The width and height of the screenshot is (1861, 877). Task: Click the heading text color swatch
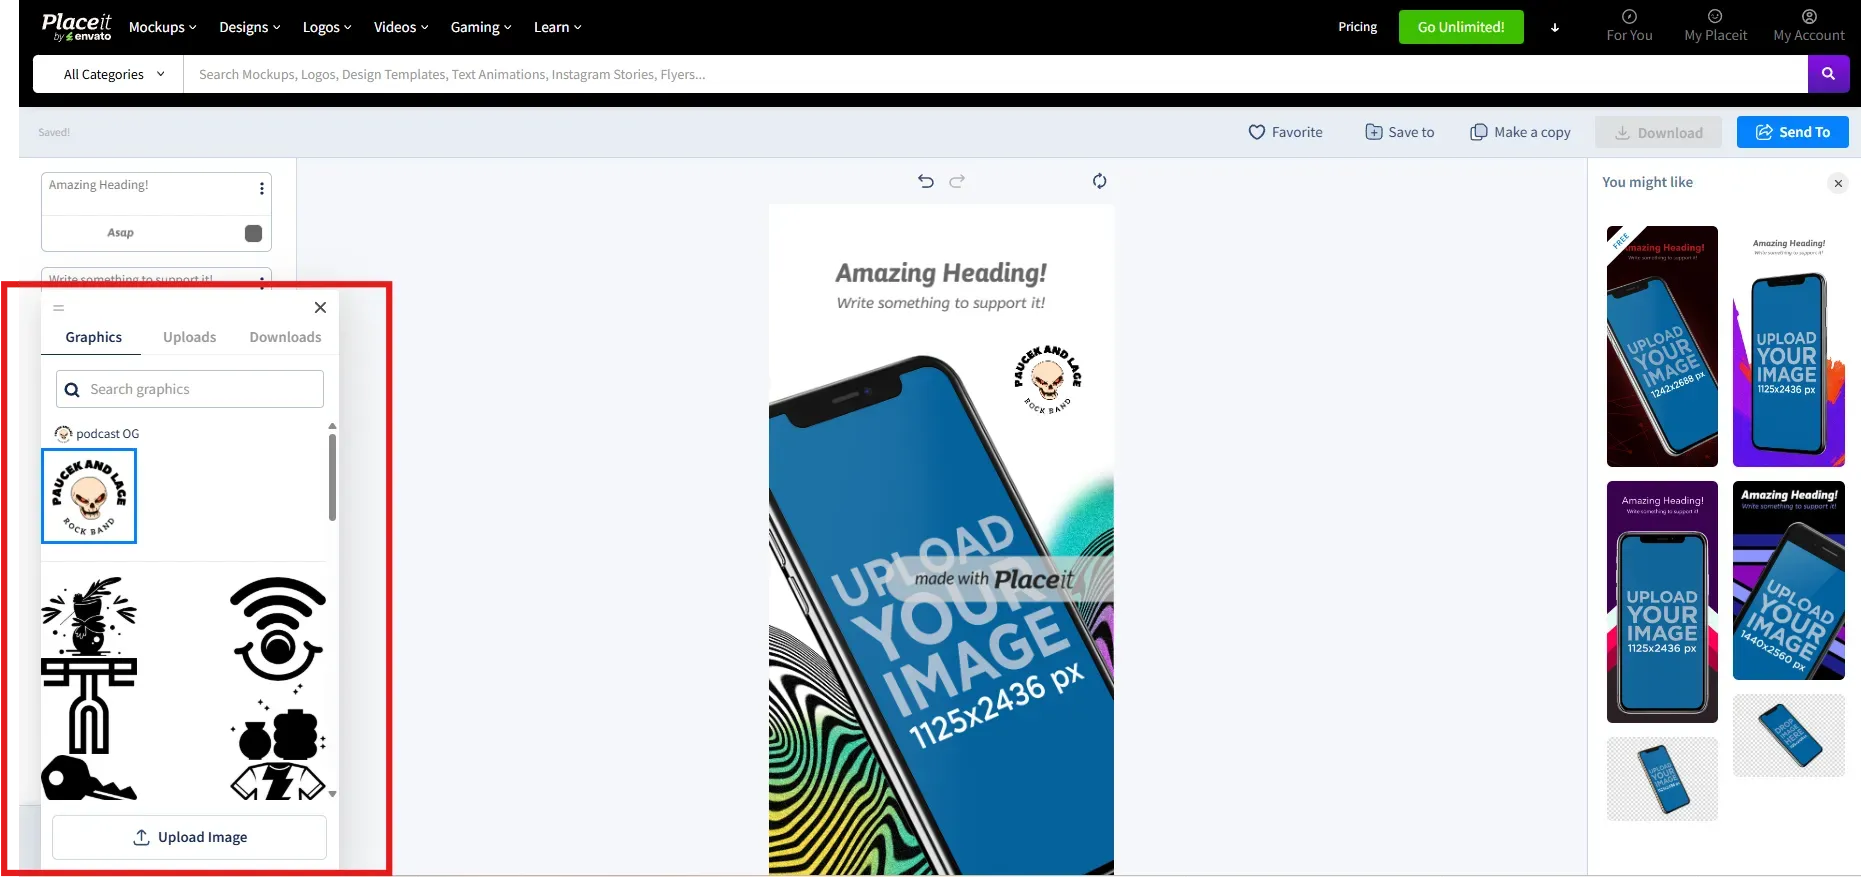click(x=253, y=233)
